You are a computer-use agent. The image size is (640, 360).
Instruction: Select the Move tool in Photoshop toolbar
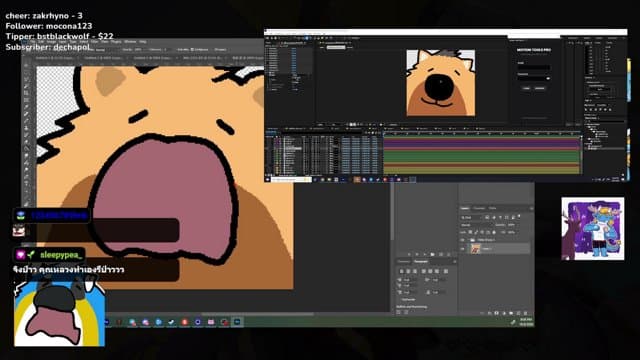(27, 65)
